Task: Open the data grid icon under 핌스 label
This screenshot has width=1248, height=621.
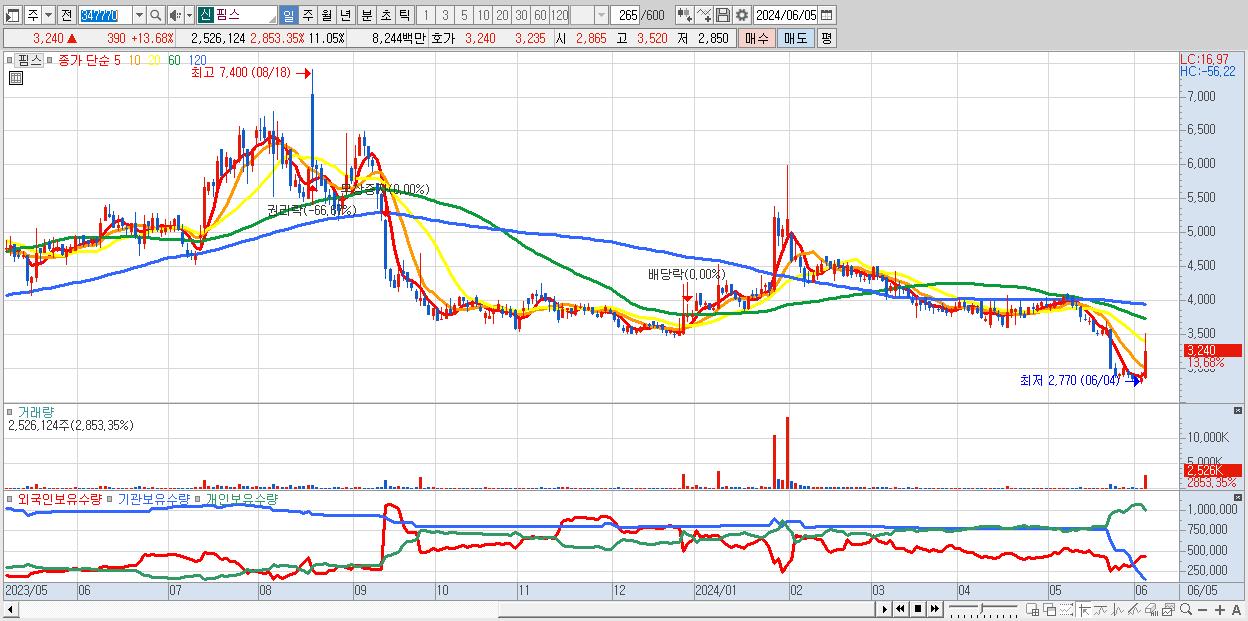Action: click(x=15, y=79)
